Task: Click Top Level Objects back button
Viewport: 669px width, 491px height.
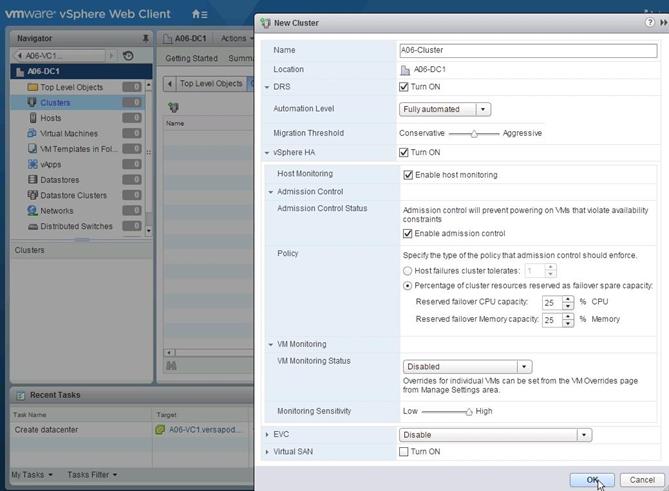Action: (170, 84)
